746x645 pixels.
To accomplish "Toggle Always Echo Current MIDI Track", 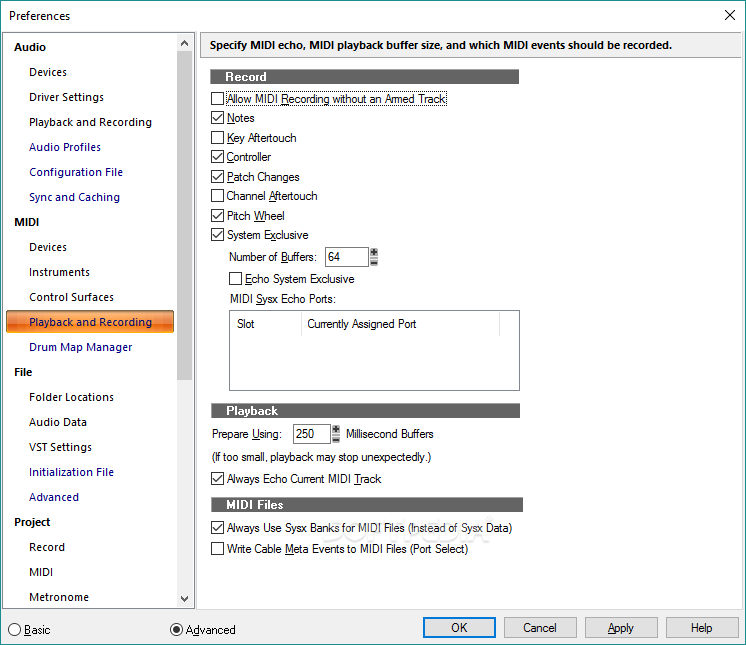I will (x=217, y=479).
